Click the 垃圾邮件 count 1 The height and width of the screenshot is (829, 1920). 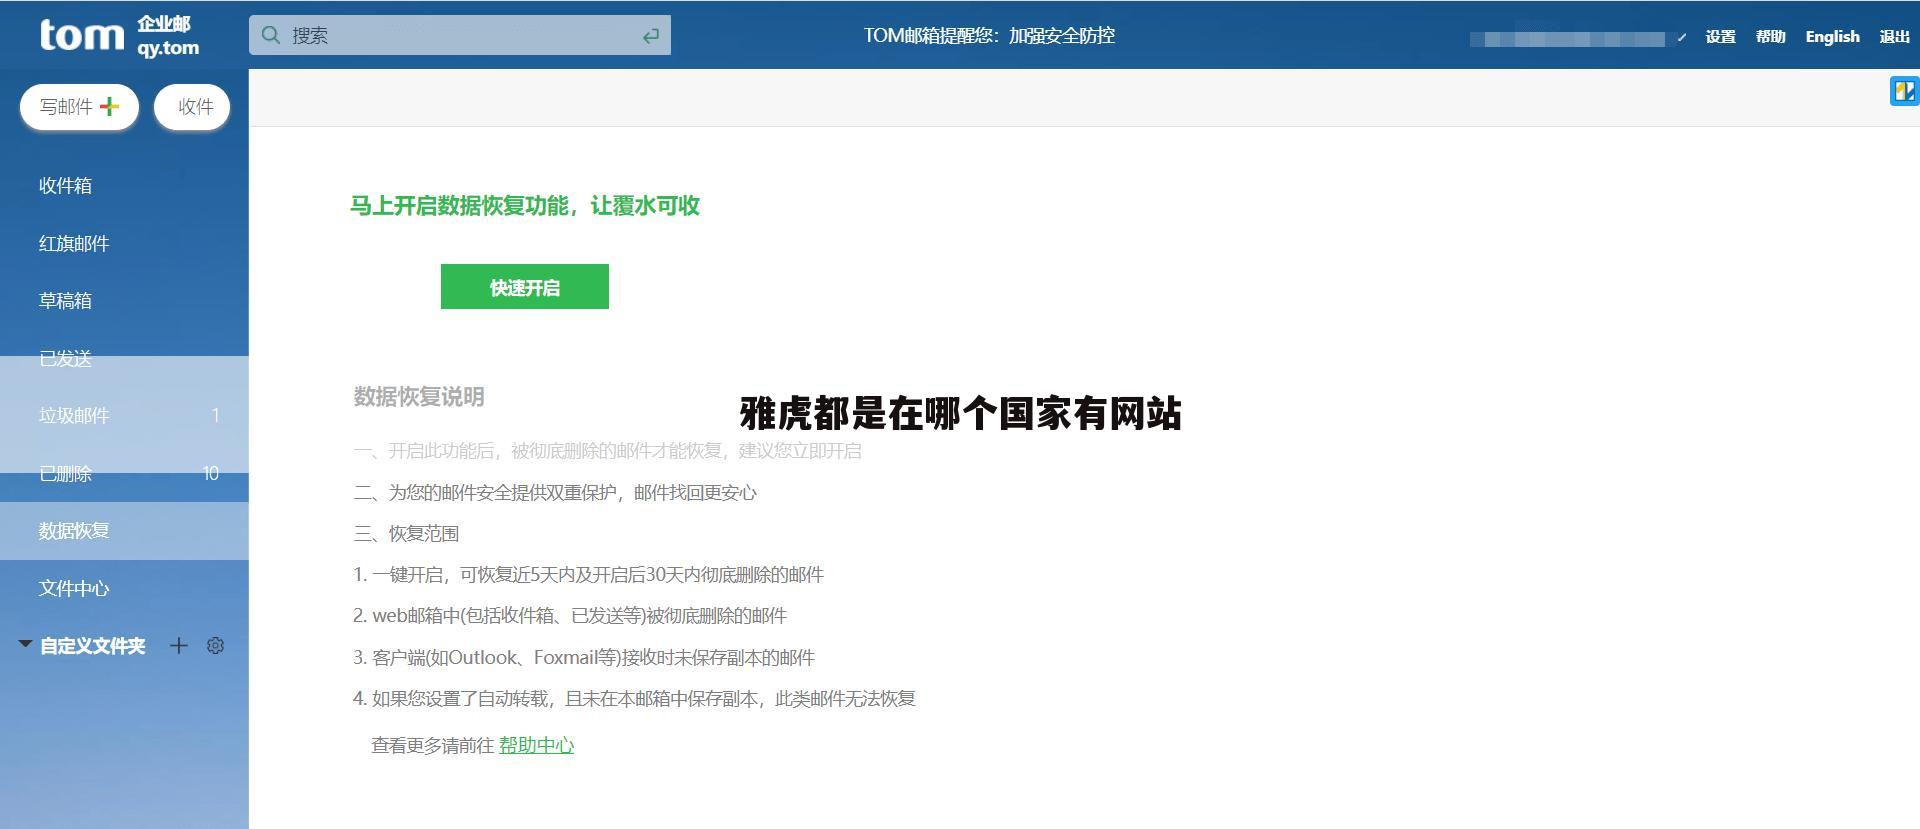215,415
